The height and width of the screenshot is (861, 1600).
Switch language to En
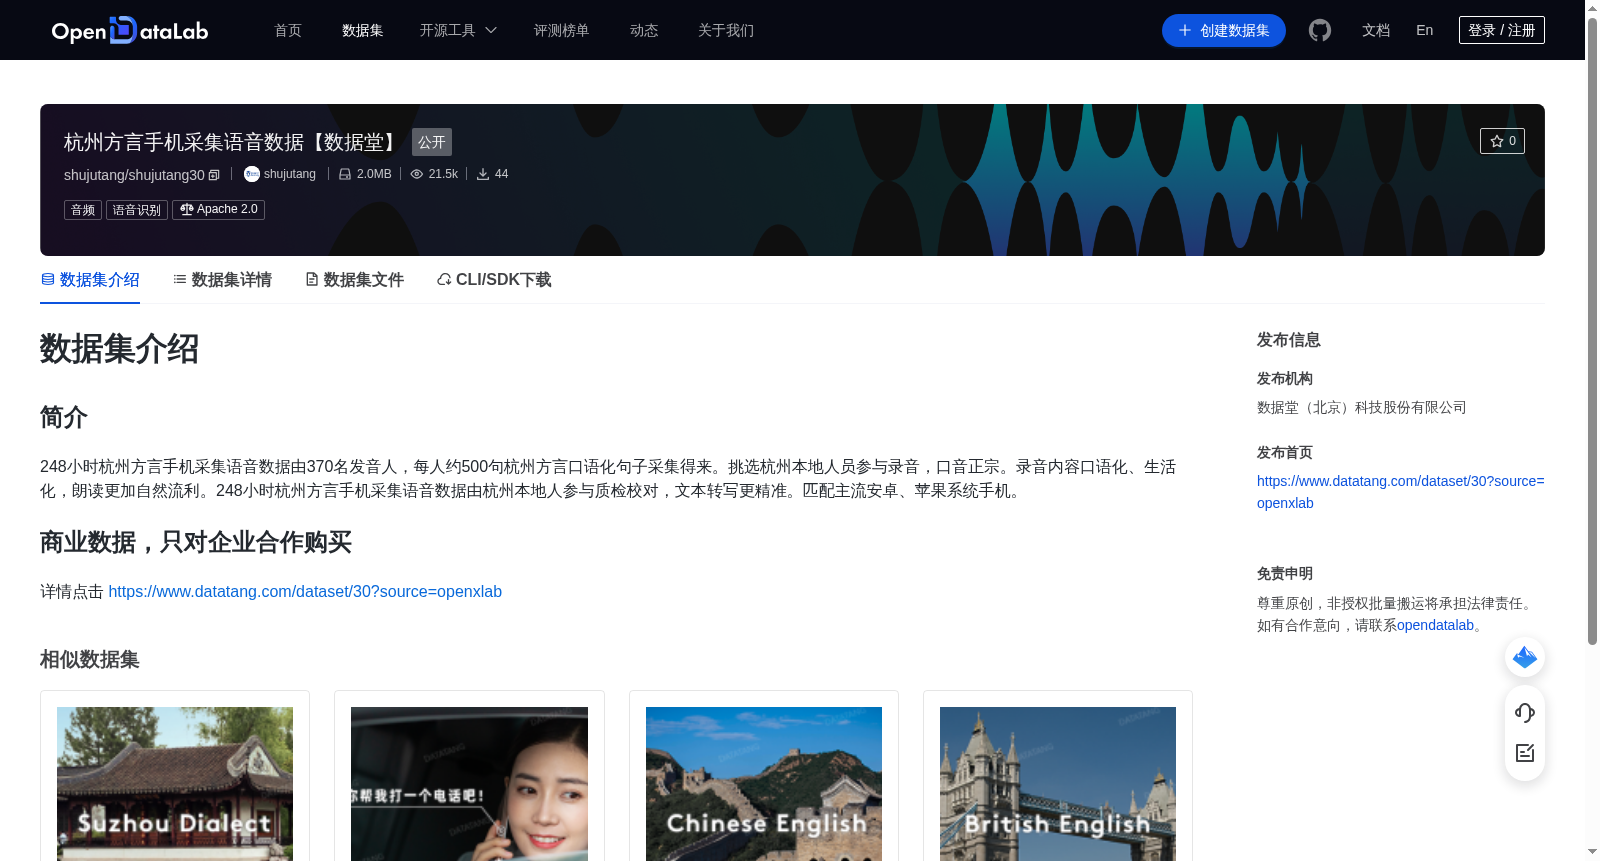tap(1424, 31)
